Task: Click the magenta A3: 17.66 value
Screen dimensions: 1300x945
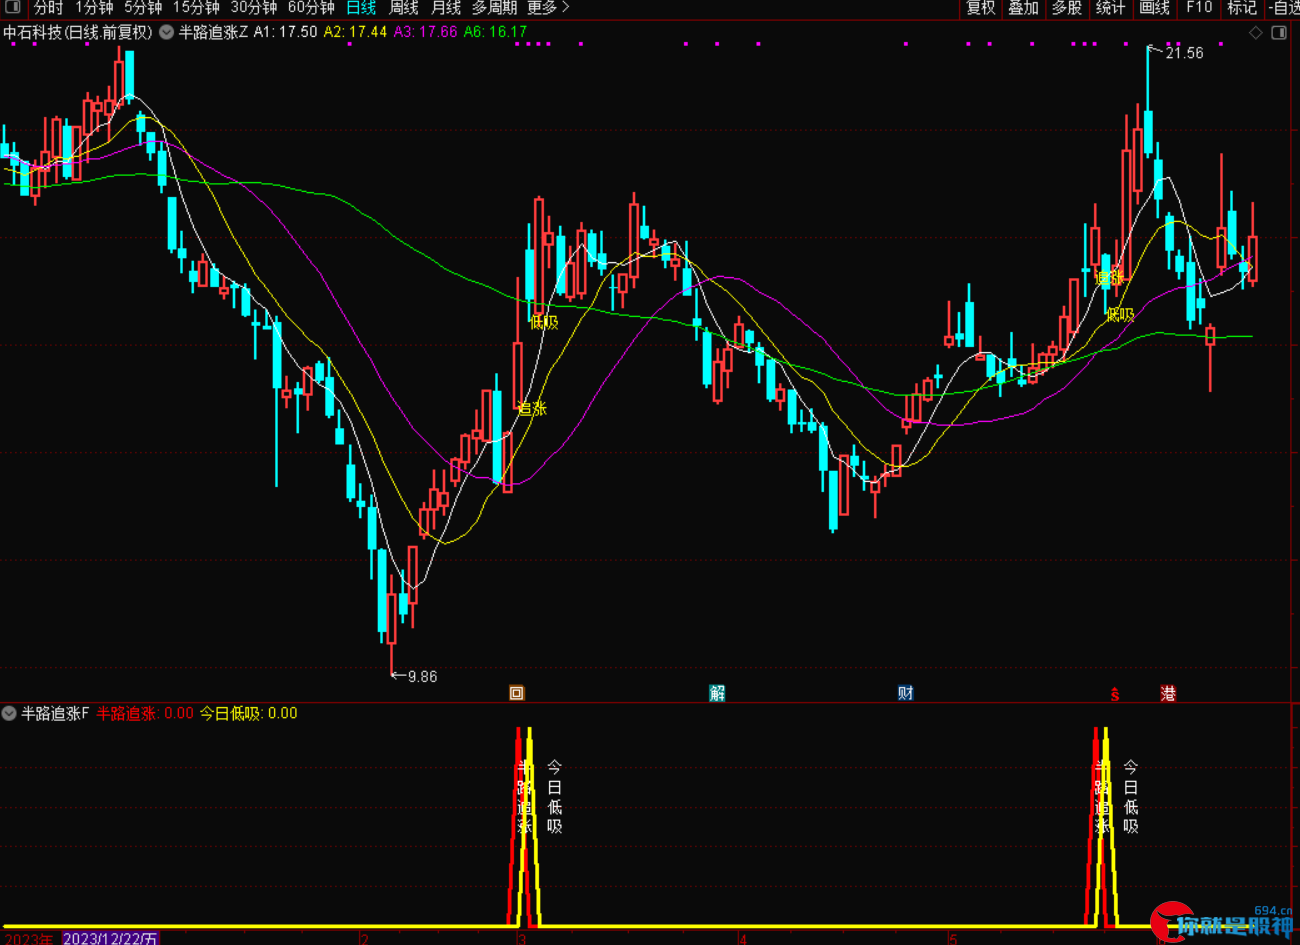Action: click(425, 32)
